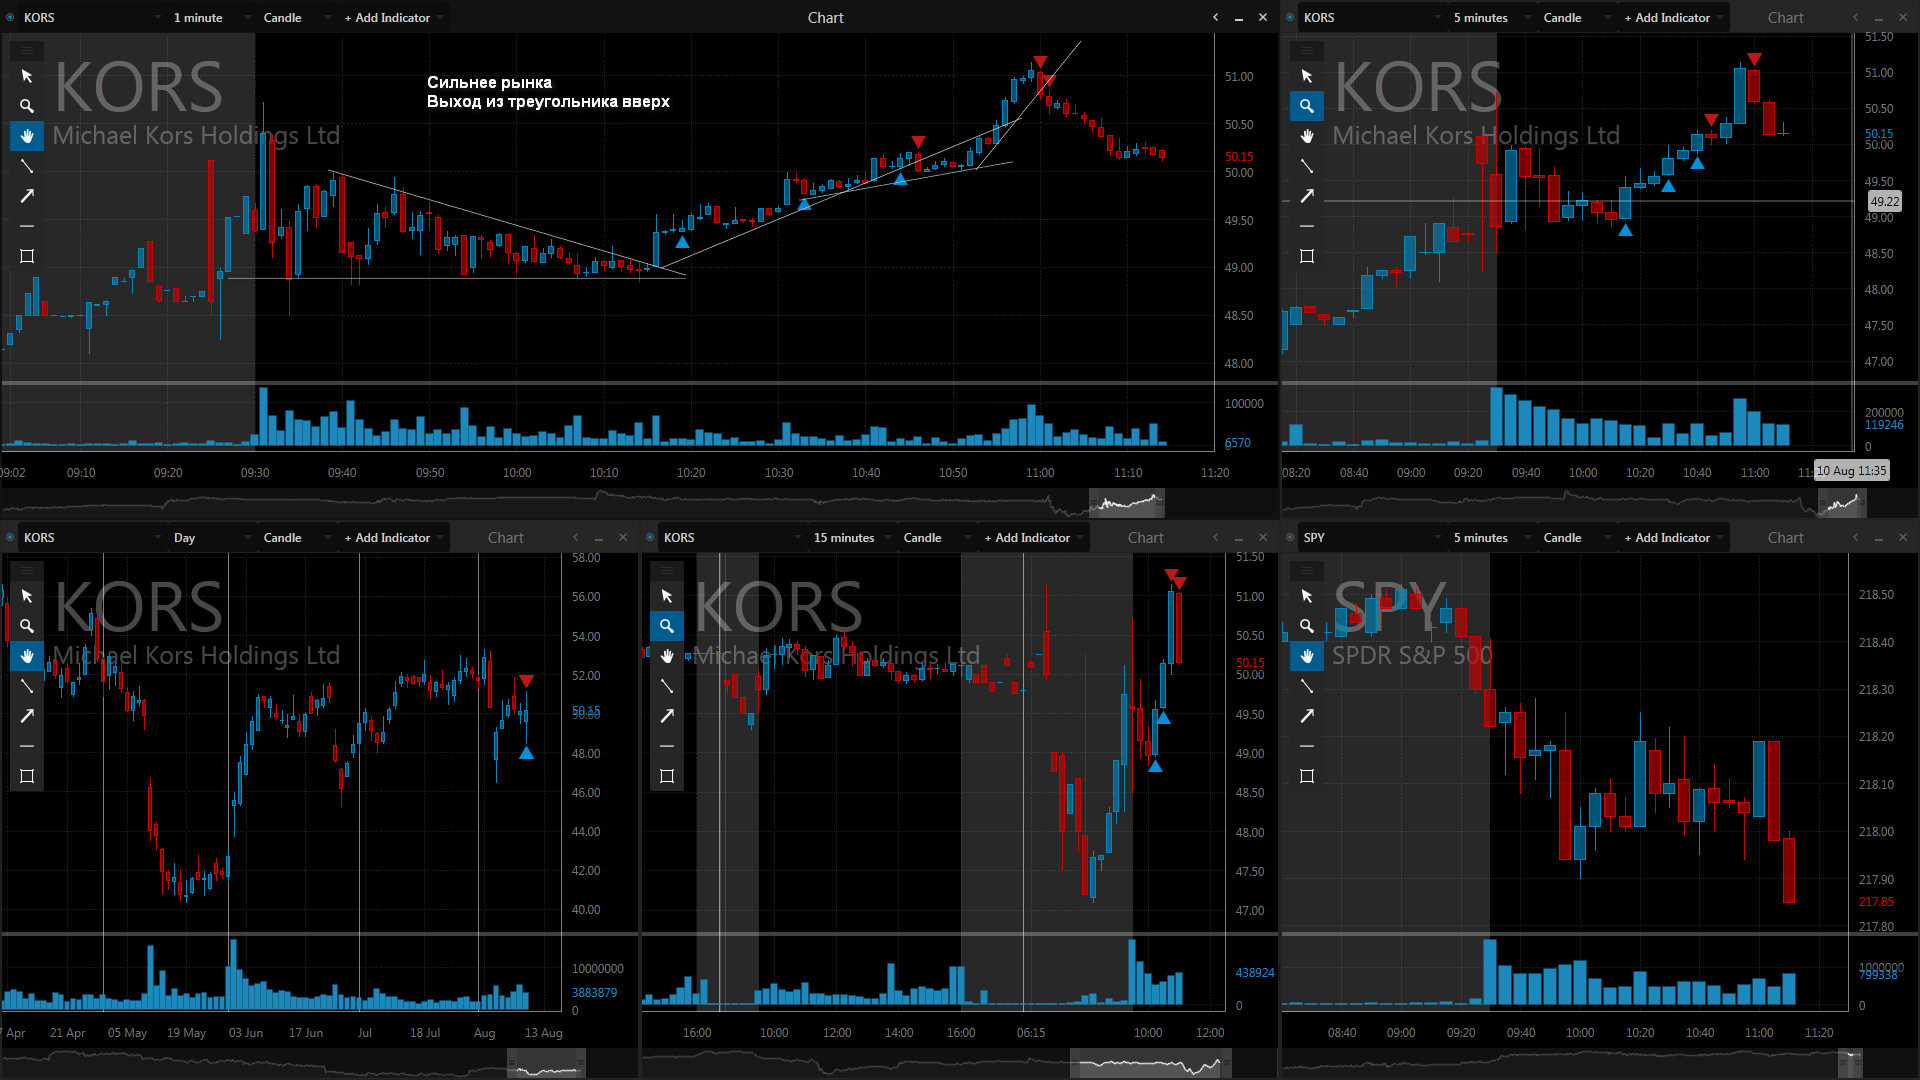Open the Day timeframe dropdown
This screenshot has height=1080, width=1920.
[x=212, y=537]
